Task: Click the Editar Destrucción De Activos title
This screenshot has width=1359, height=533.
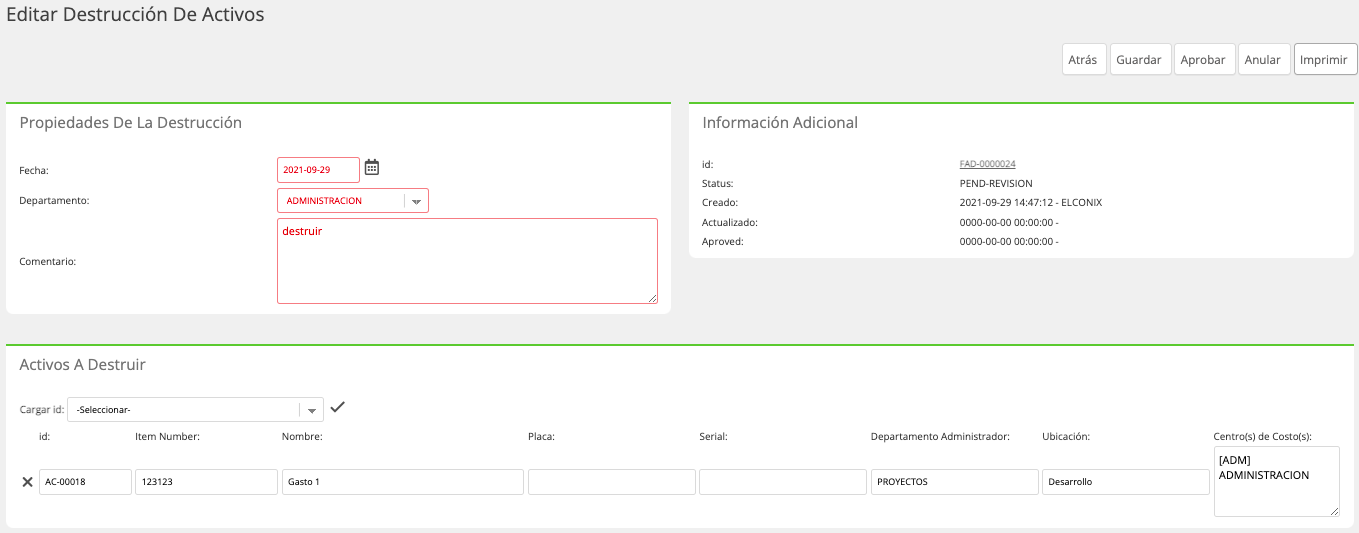Action: coord(136,15)
